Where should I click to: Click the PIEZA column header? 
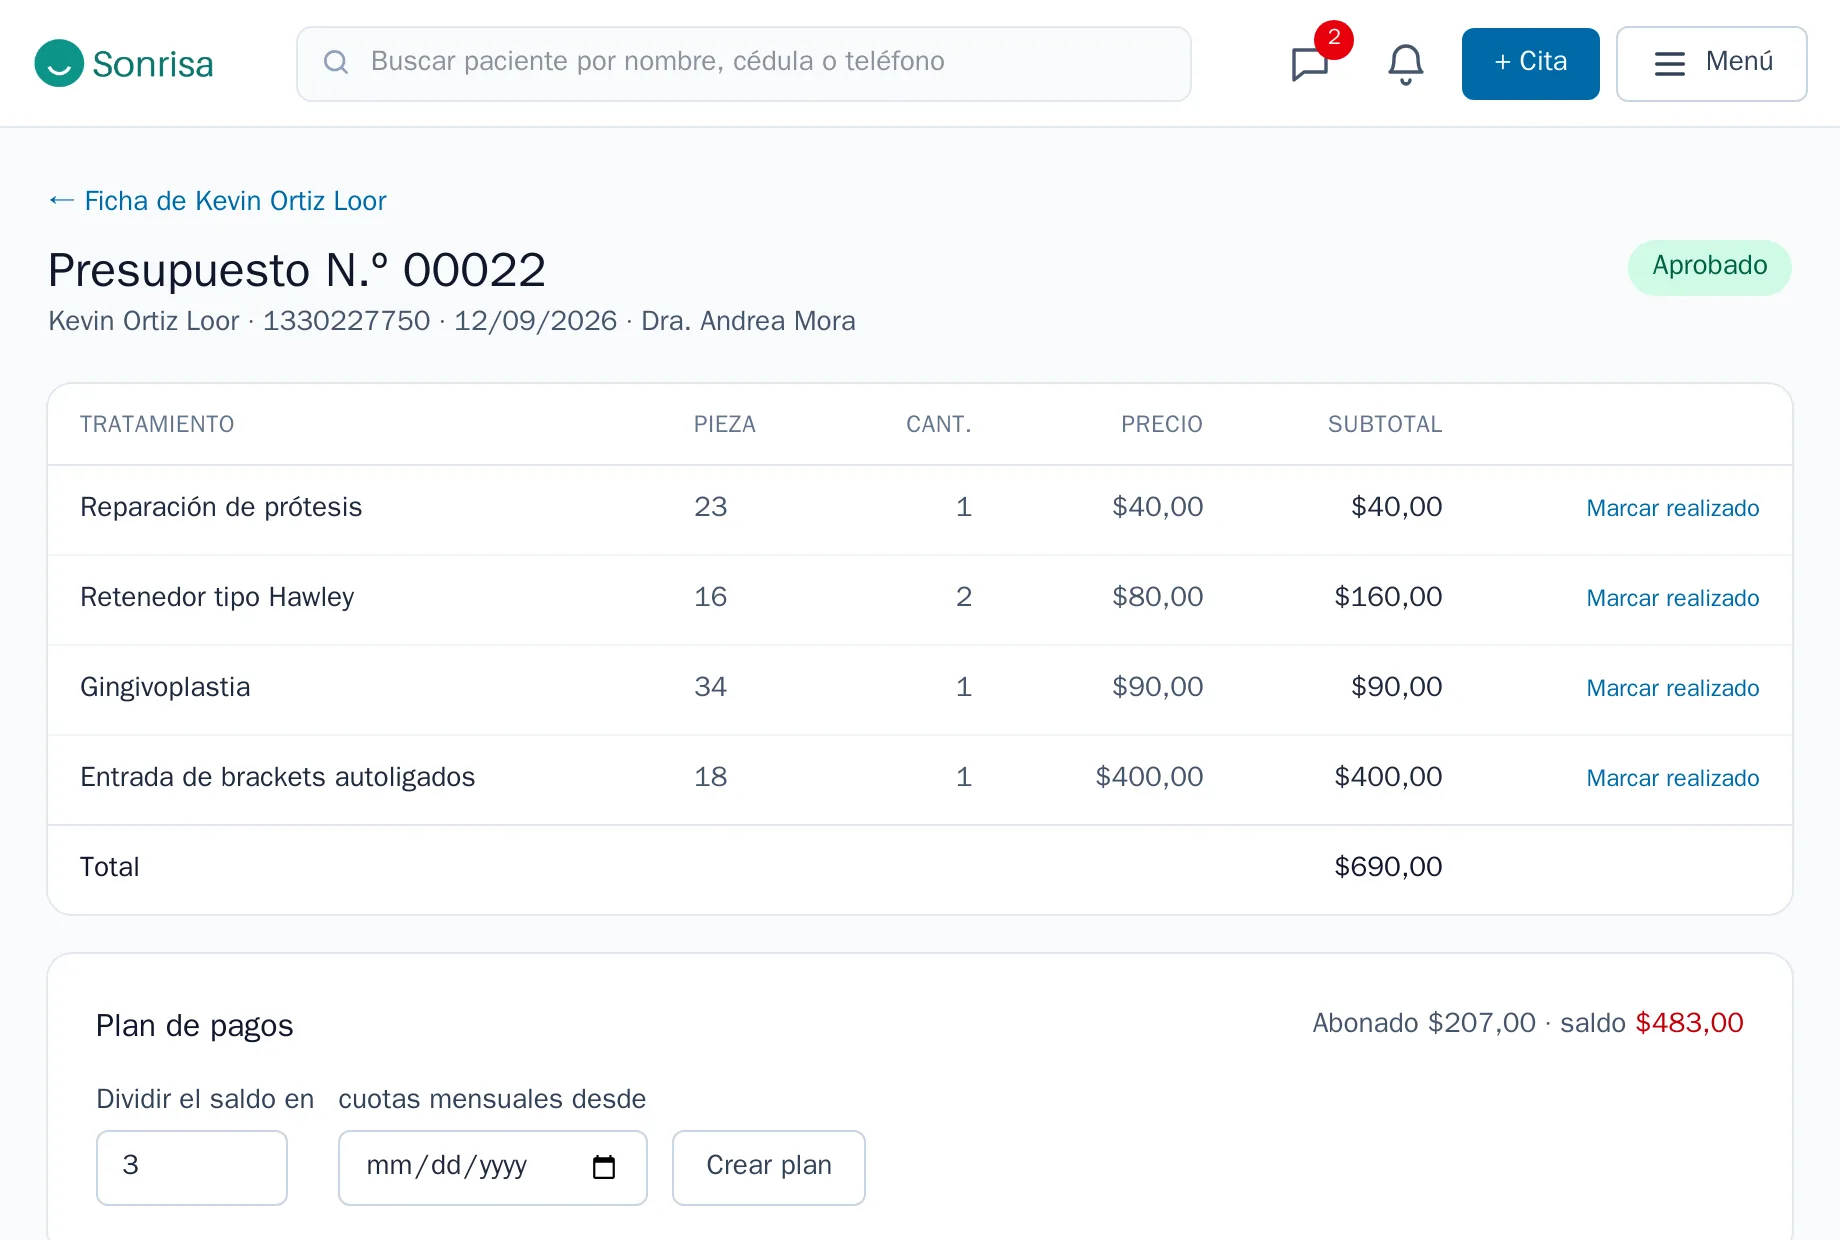725,424
